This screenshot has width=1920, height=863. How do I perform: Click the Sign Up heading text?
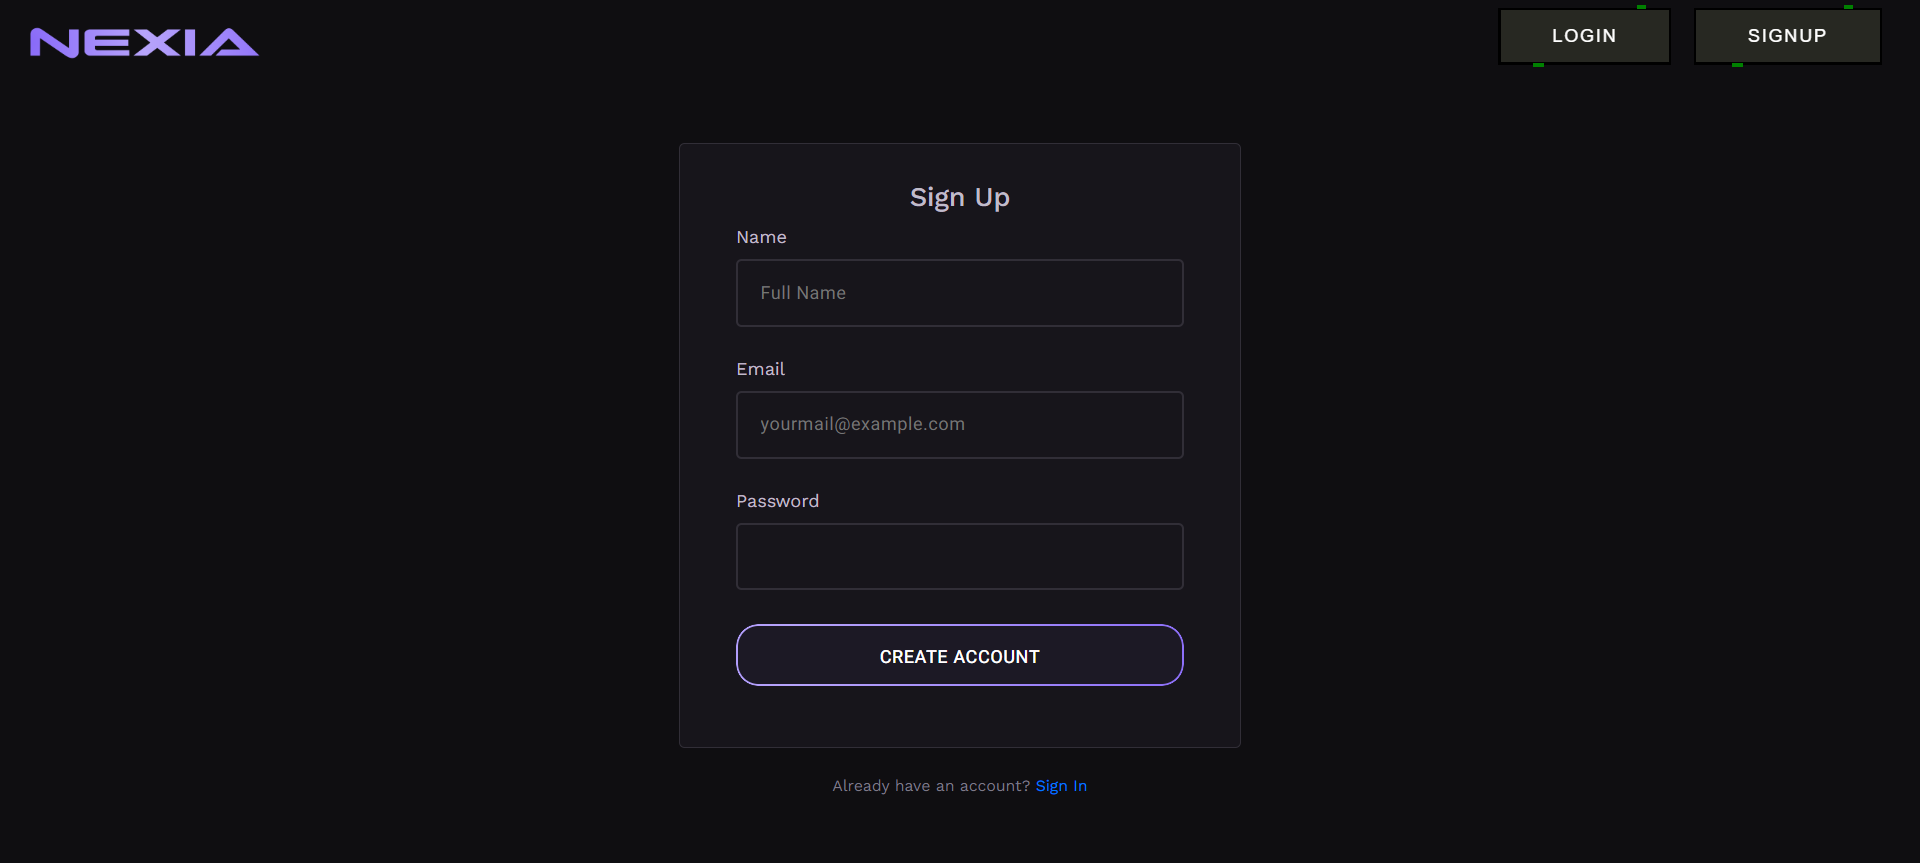[959, 197]
